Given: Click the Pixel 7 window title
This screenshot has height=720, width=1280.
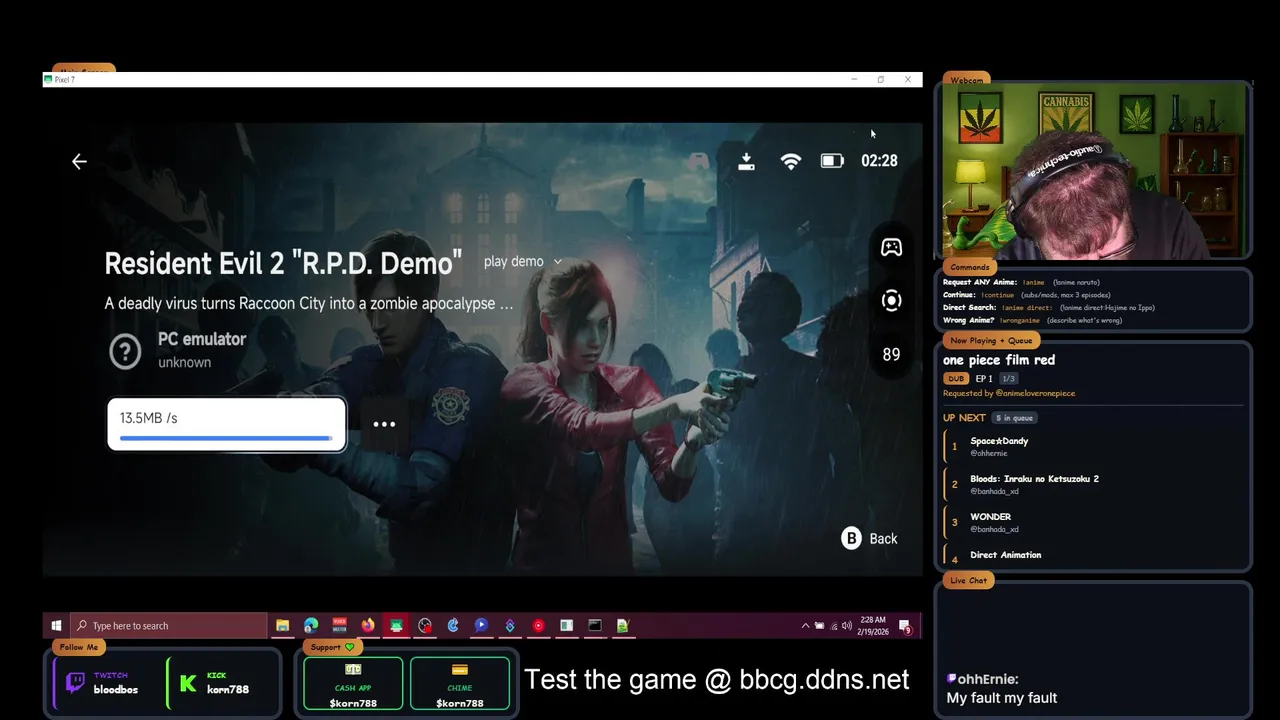Looking at the screenshot, I should click(64, 80).
